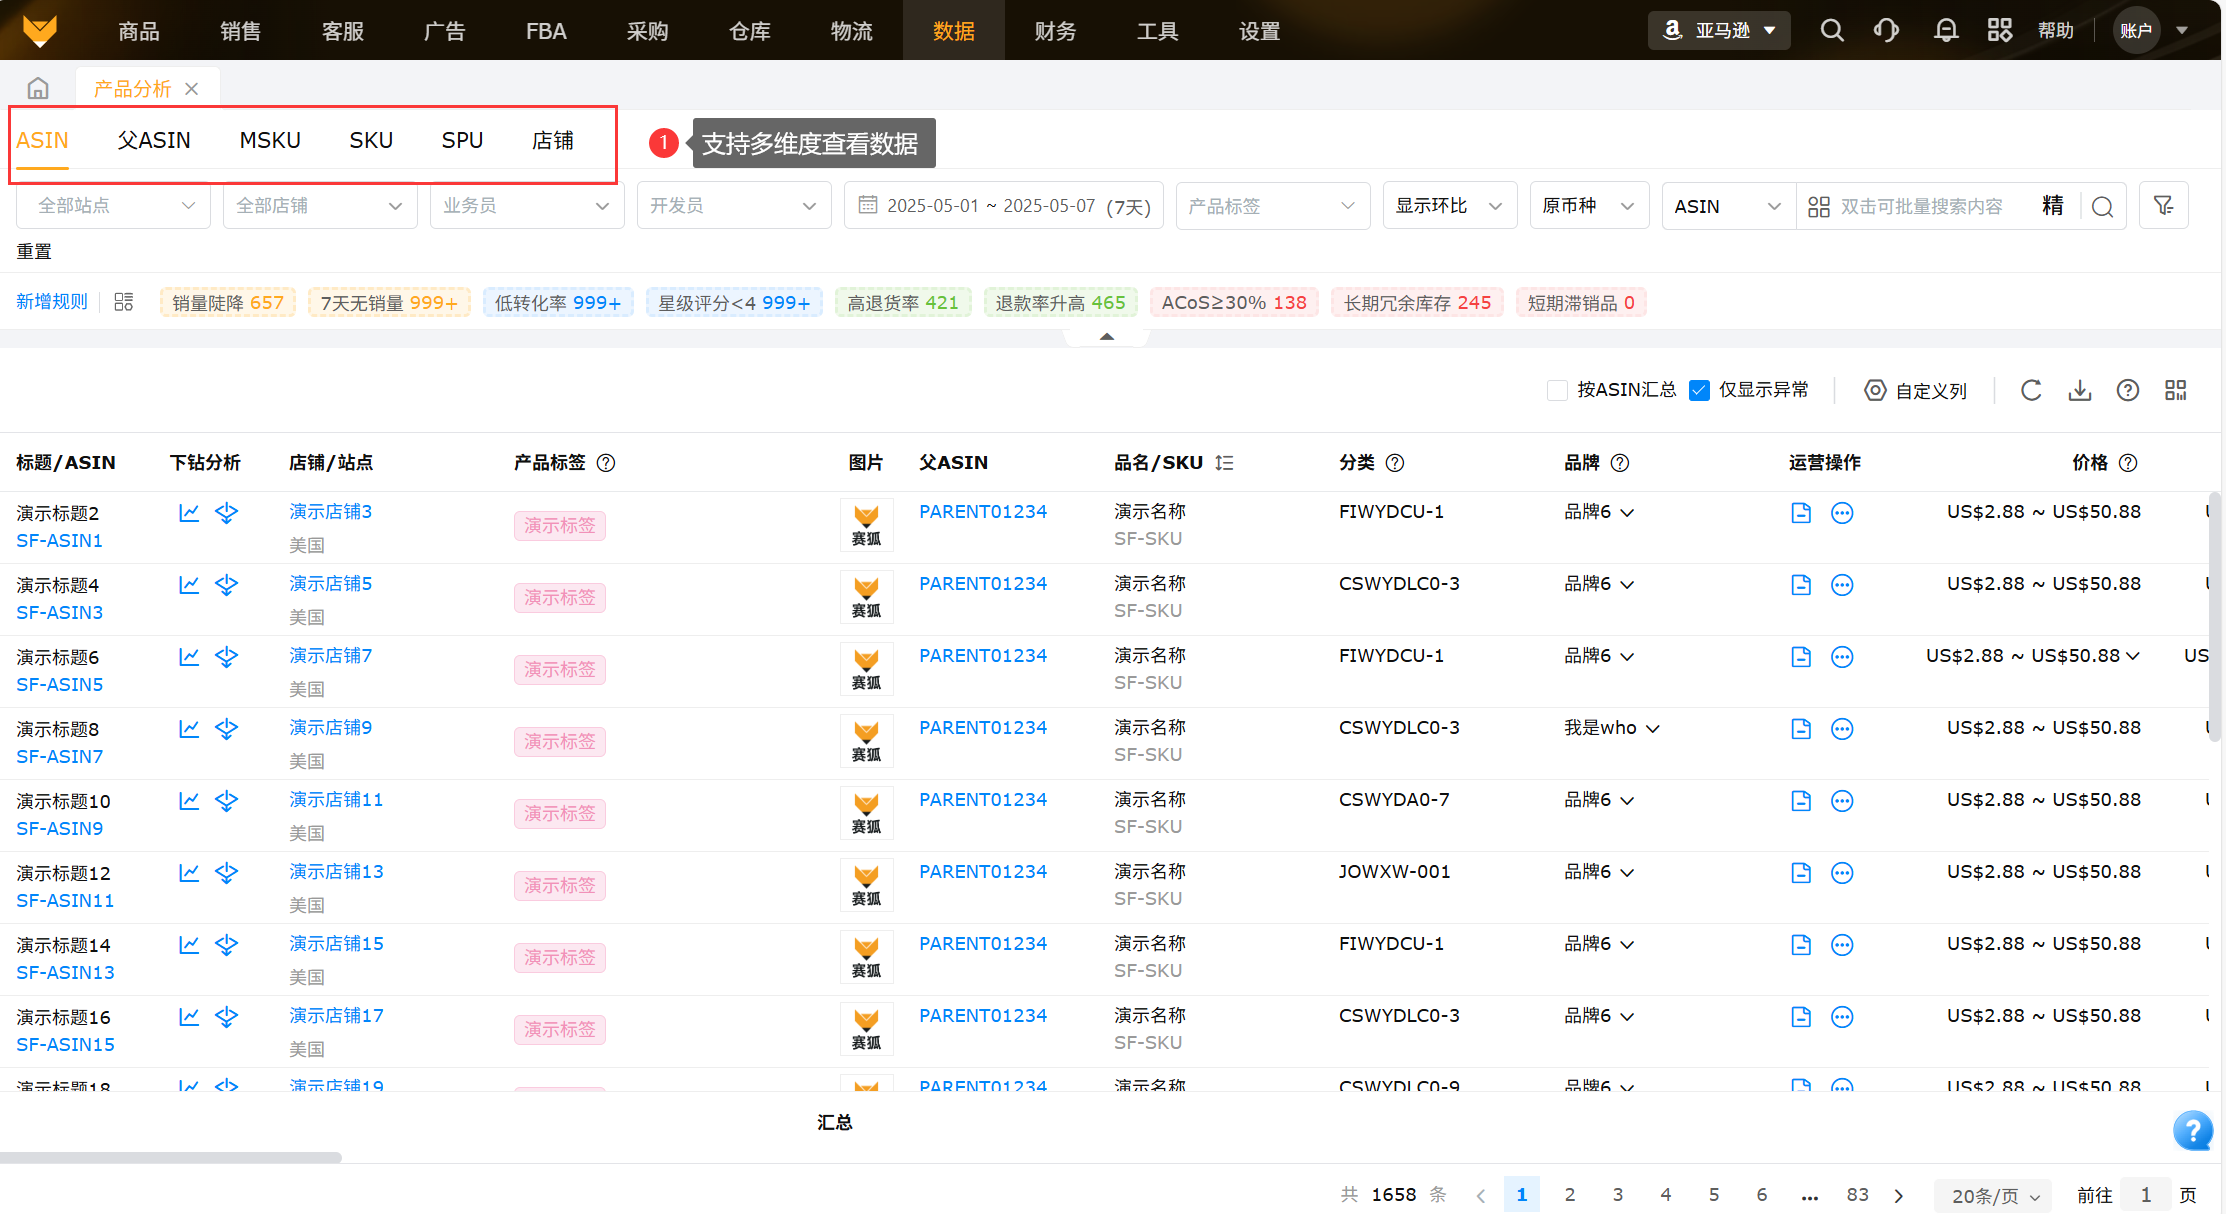Viewport: 2226px width, 1214px height.
Task: Click the 新增规则 link
Action: 52,302
